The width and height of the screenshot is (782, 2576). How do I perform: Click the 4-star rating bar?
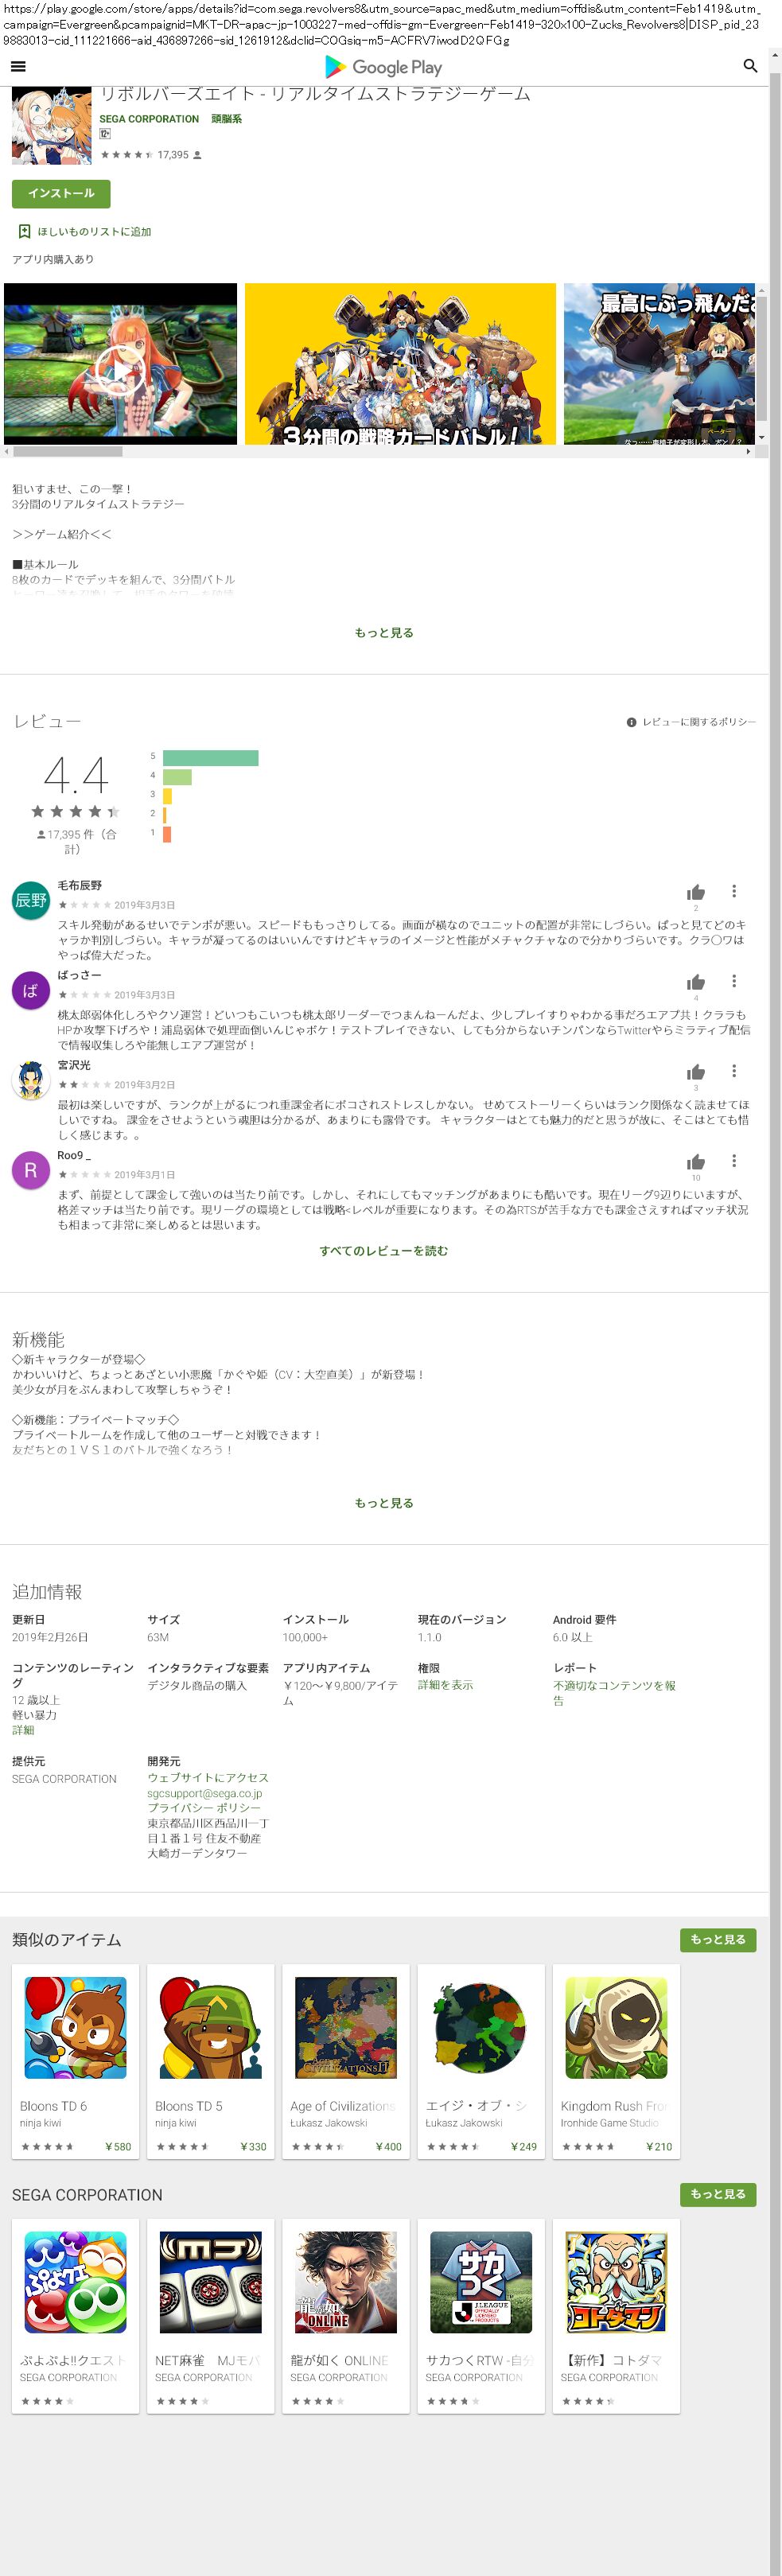point(177,777)
